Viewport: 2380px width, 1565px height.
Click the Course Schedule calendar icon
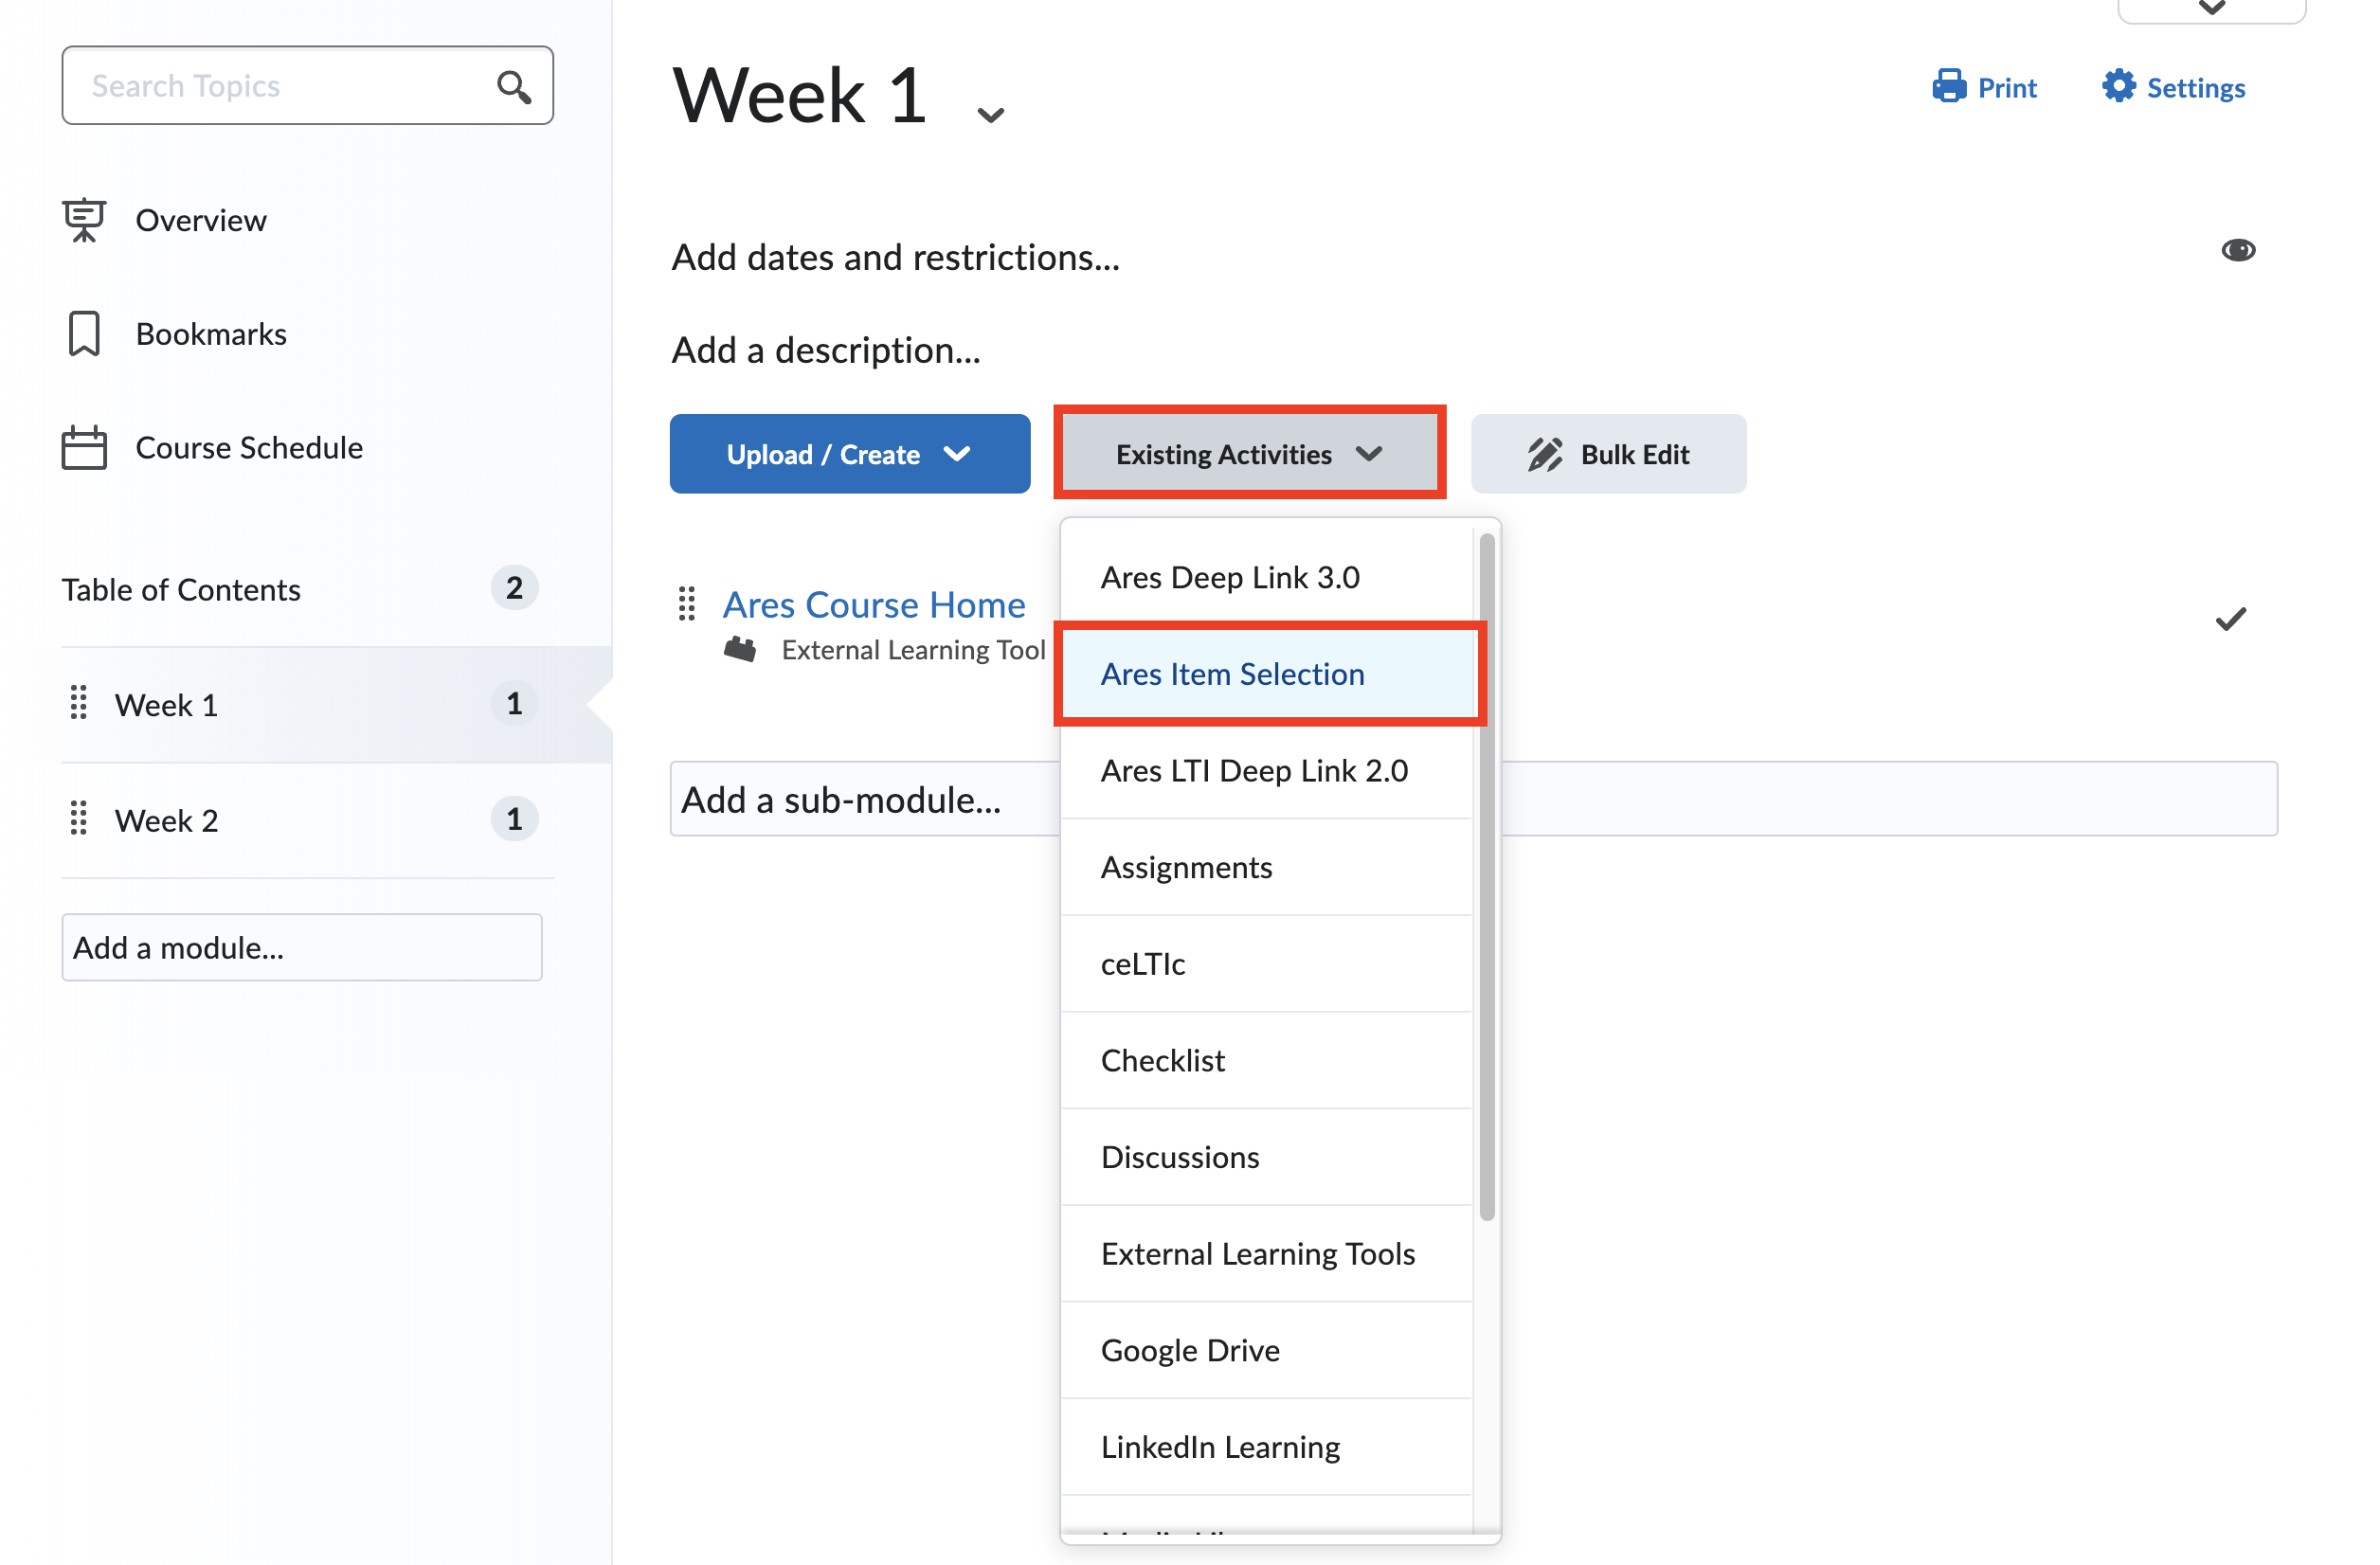tap(84, 448)
